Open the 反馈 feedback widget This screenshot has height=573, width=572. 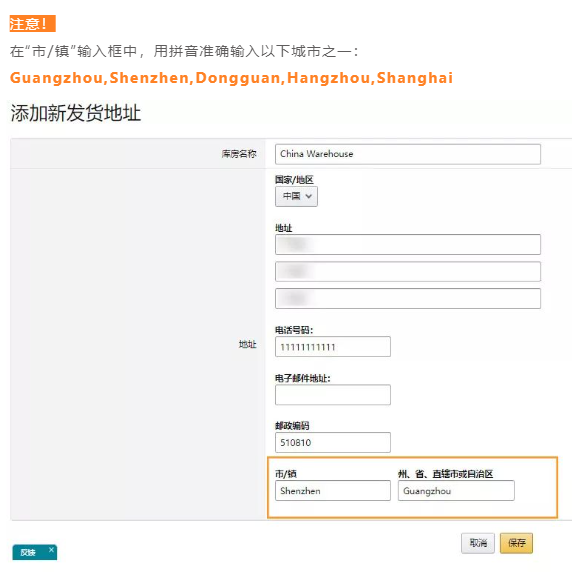tap(29, 553)
